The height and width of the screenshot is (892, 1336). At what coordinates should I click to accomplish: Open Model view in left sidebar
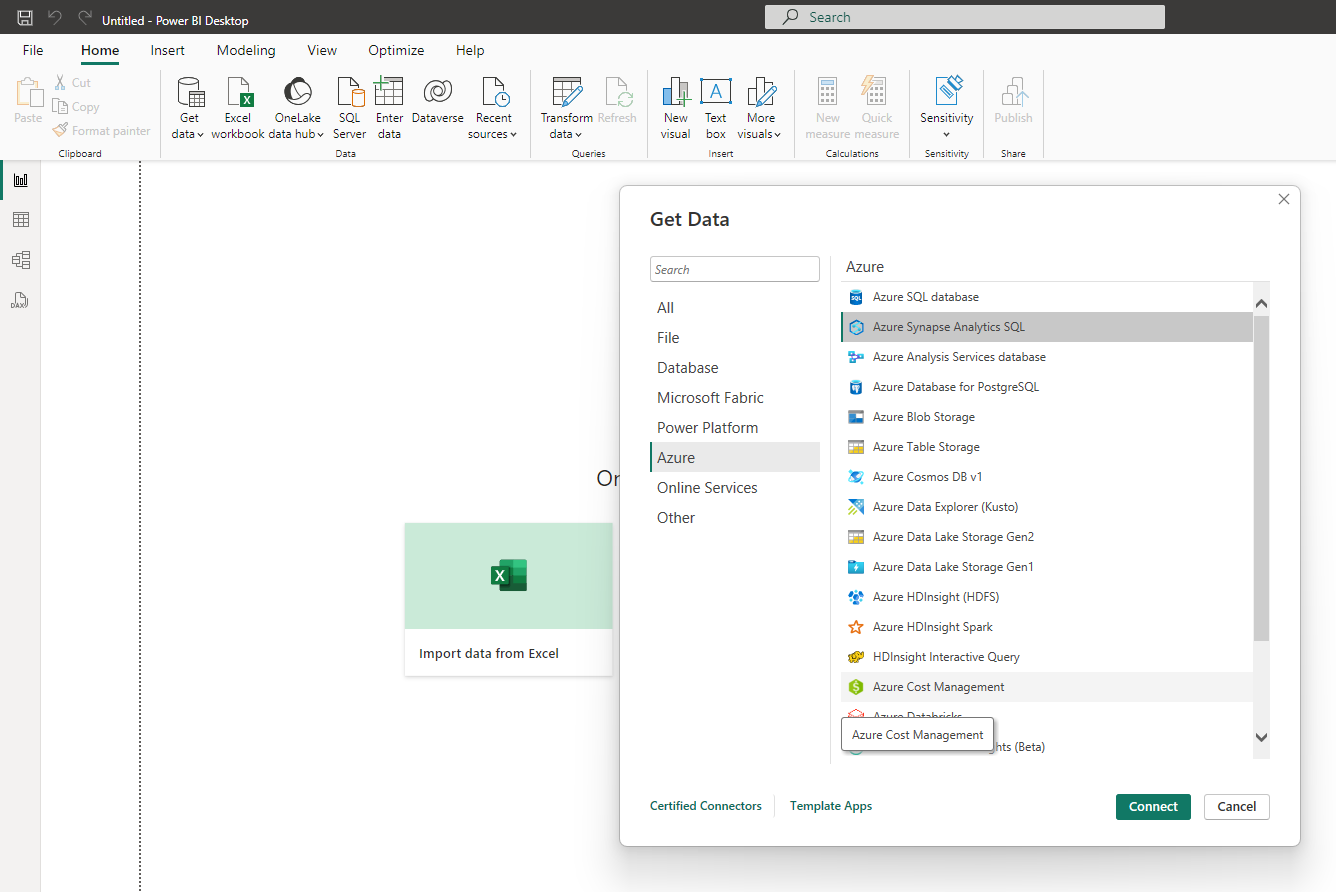20,260
